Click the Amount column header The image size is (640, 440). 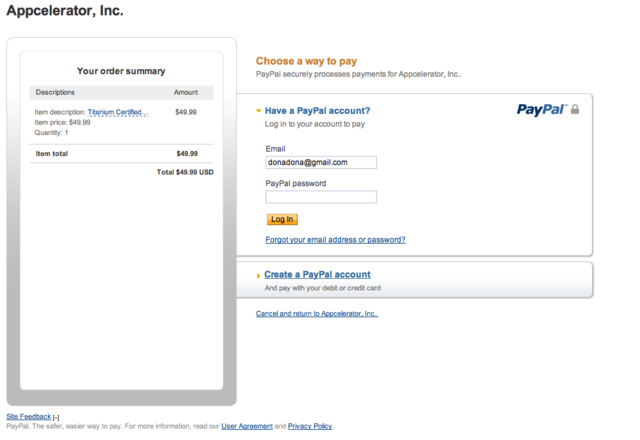click(x=186, y=92)
